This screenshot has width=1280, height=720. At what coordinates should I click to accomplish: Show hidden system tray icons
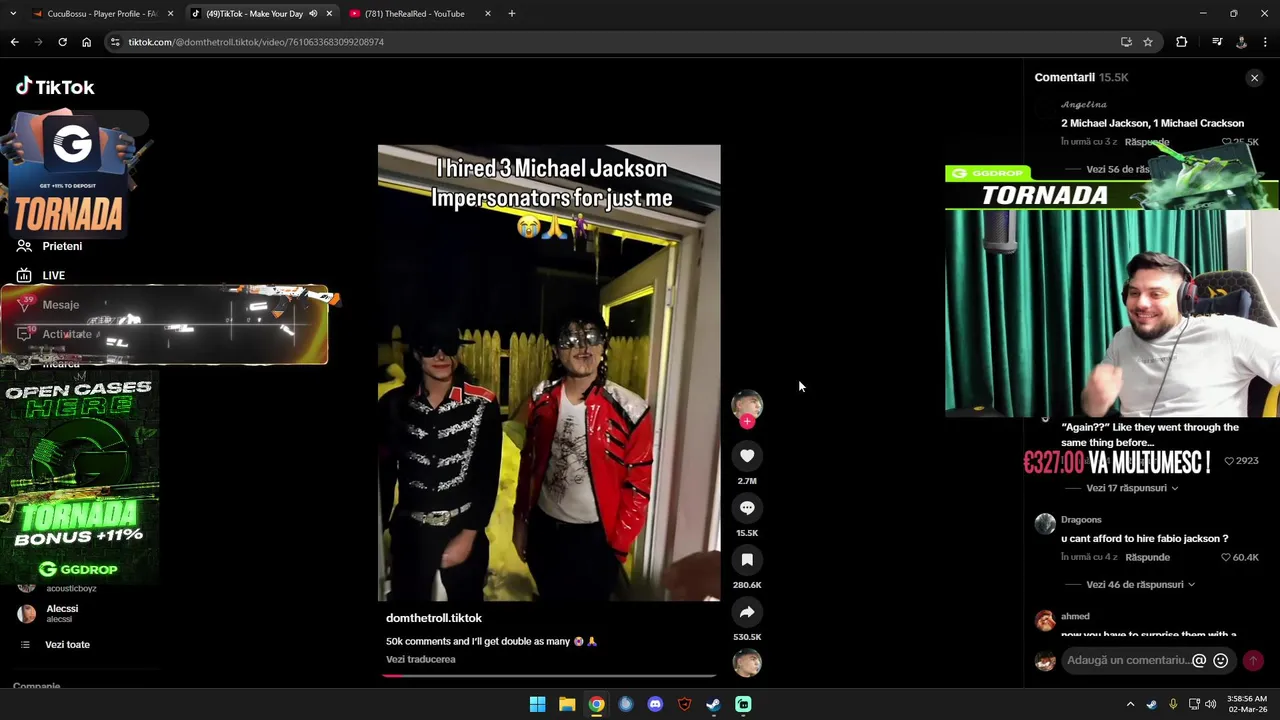click(1131, 704)
